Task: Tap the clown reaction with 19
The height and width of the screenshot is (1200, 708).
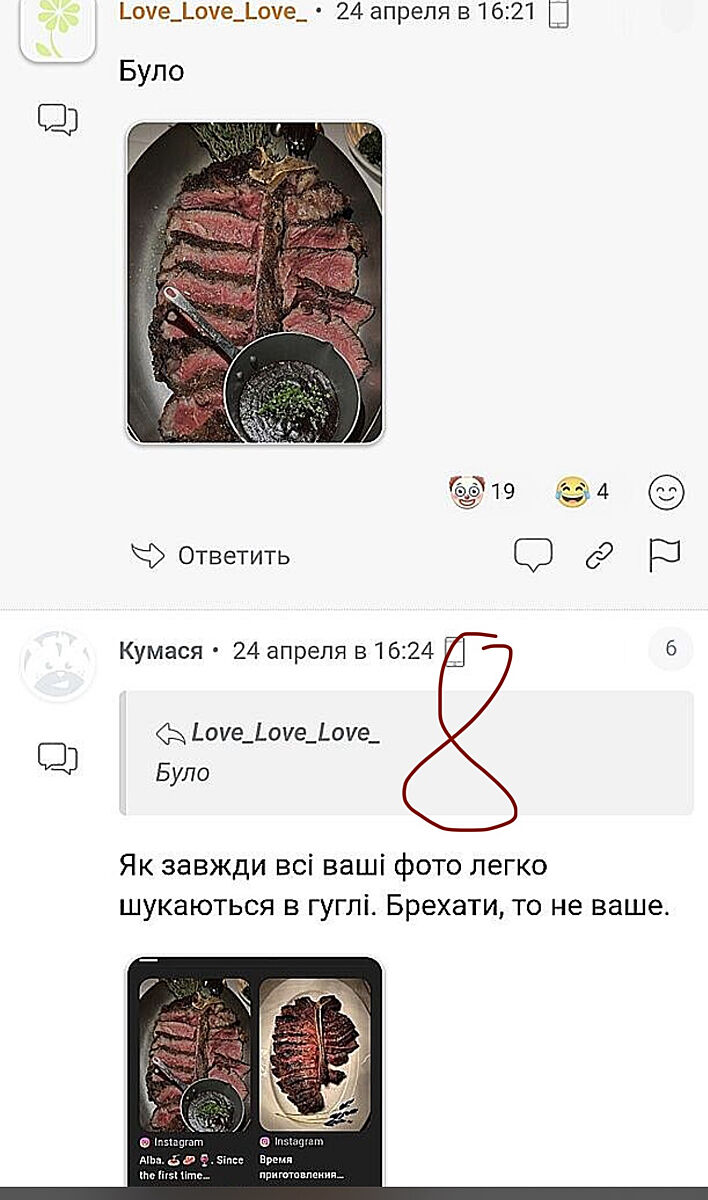Action: coord(481,491)
